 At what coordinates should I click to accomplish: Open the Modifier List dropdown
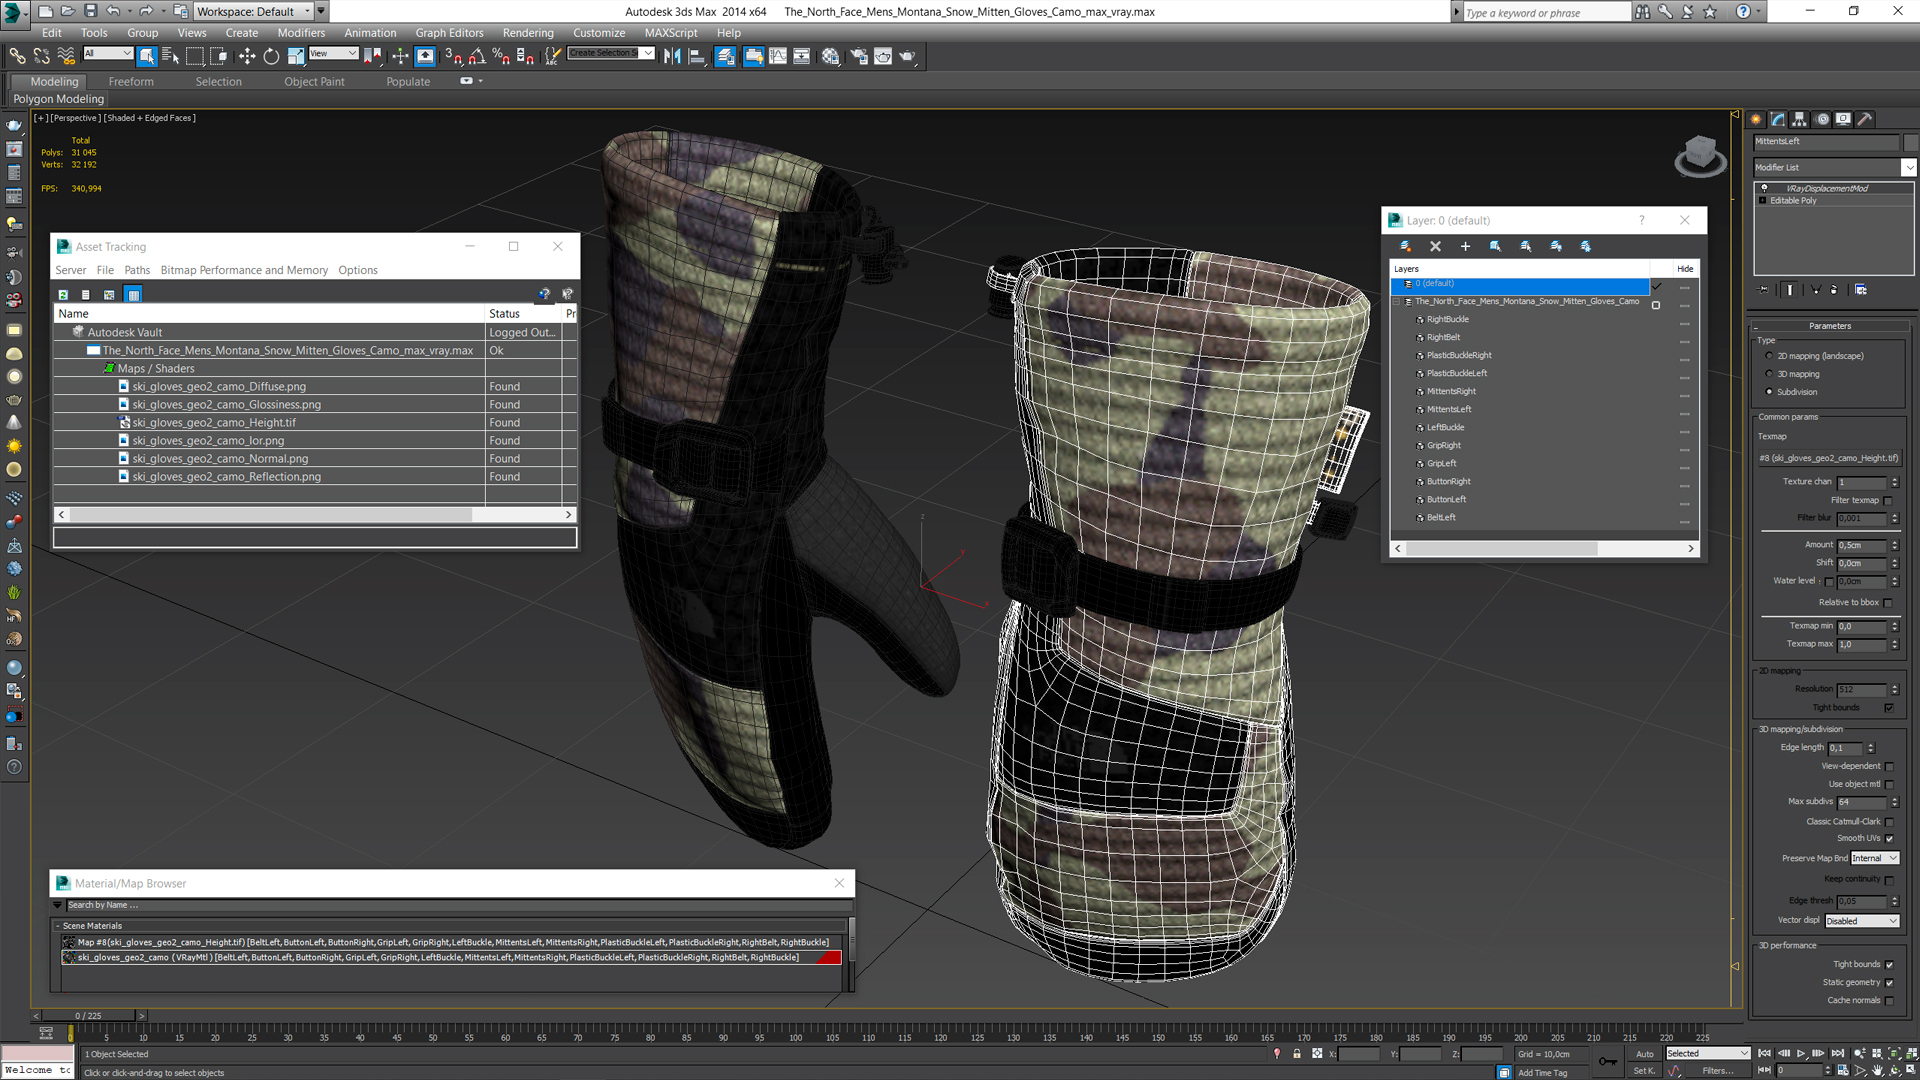(1908, 167)
